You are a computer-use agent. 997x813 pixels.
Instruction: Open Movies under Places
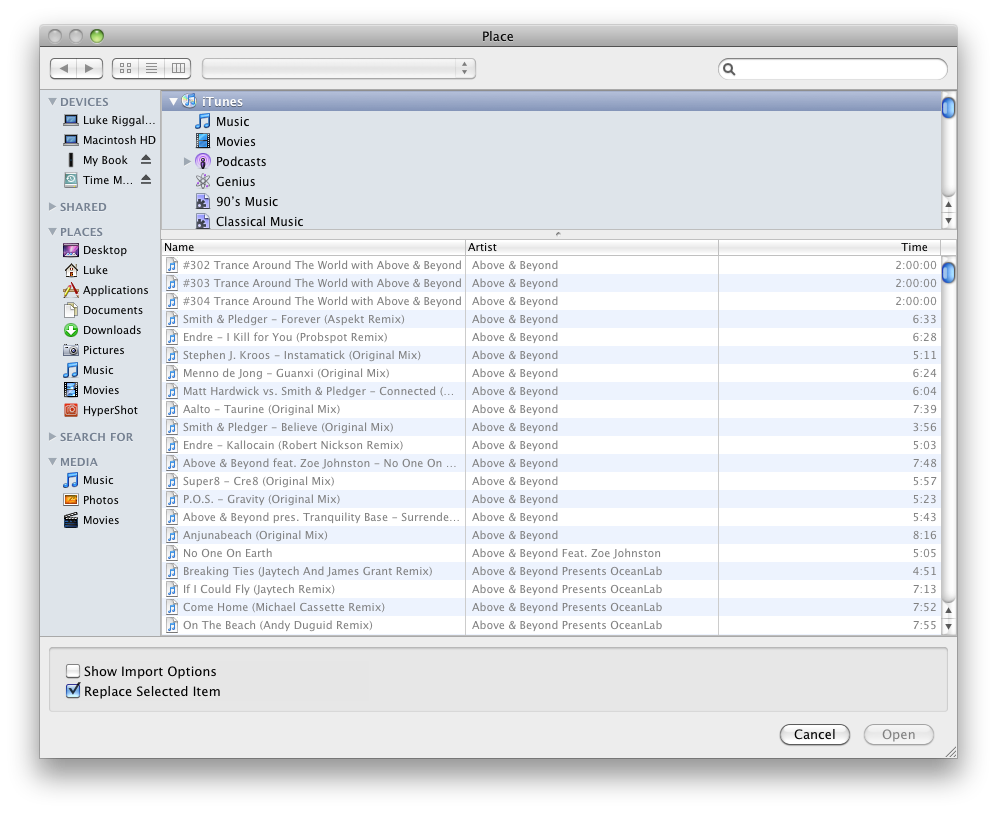pyautogui.click(x=92, y=390)
